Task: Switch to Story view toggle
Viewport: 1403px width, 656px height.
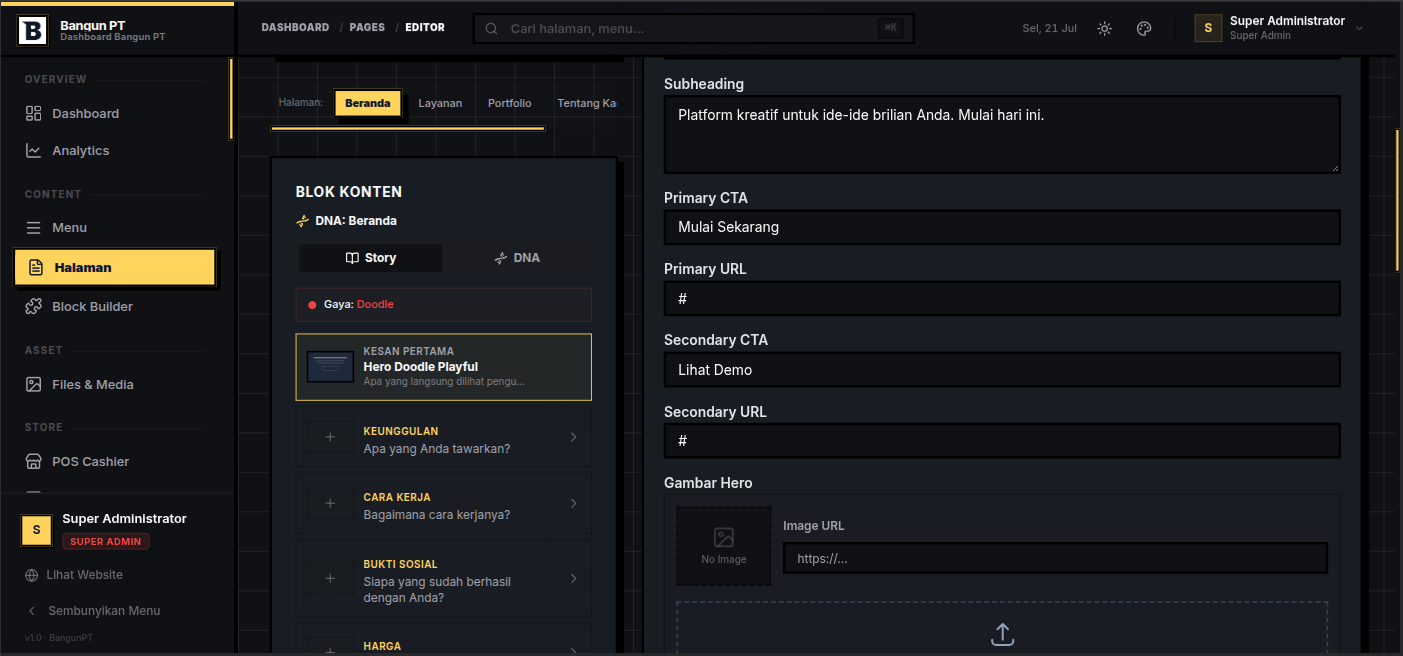Action: [x=371, y=258]
